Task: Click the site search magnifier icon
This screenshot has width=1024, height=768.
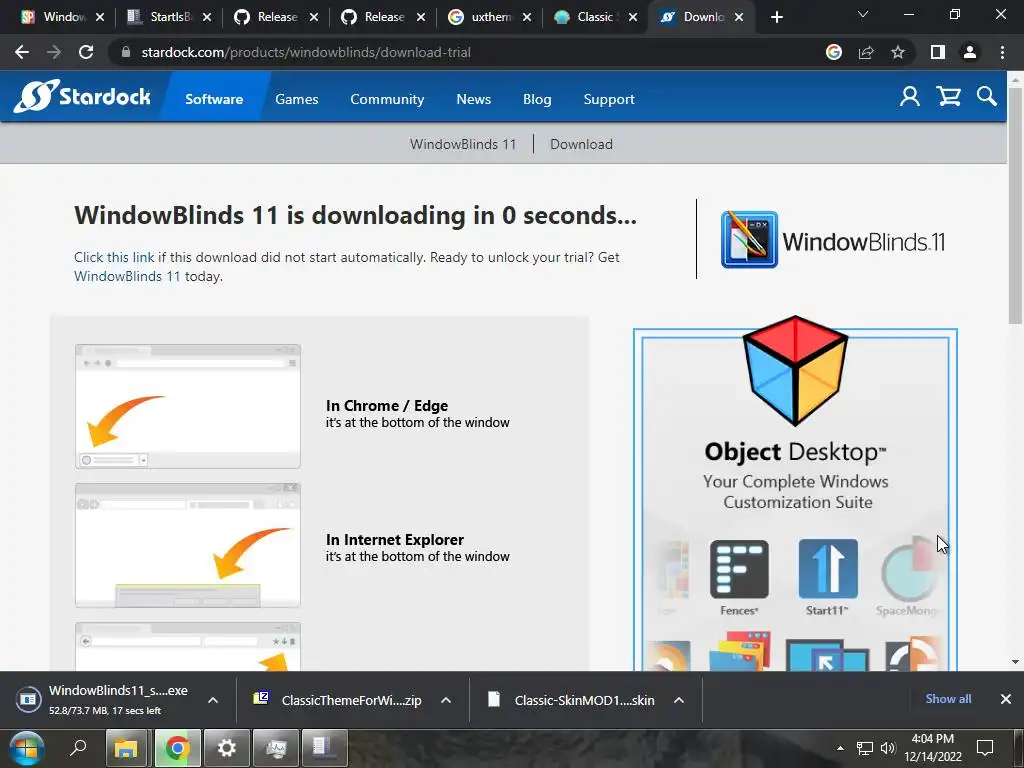Action: (x=987, y=97)
